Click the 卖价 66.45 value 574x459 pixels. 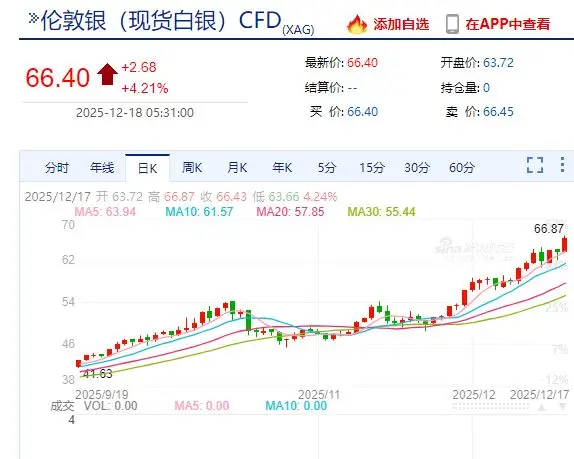tap(498, 112)
